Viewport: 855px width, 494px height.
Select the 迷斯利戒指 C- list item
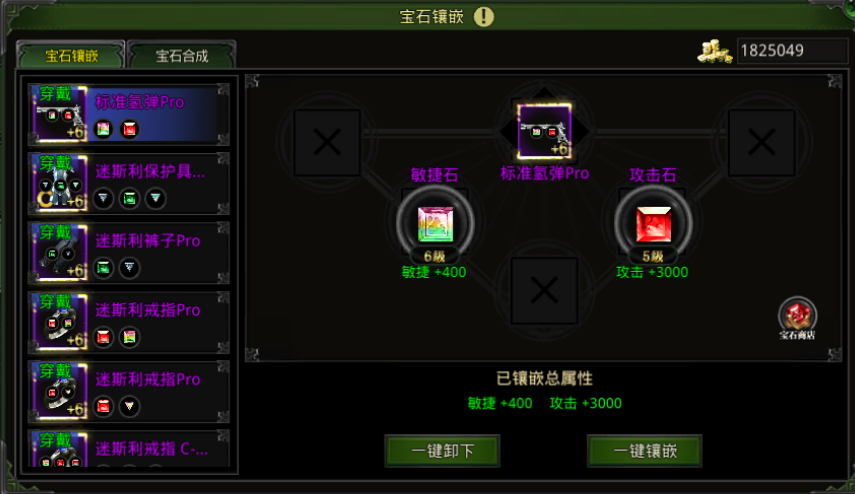pos(129,449)
